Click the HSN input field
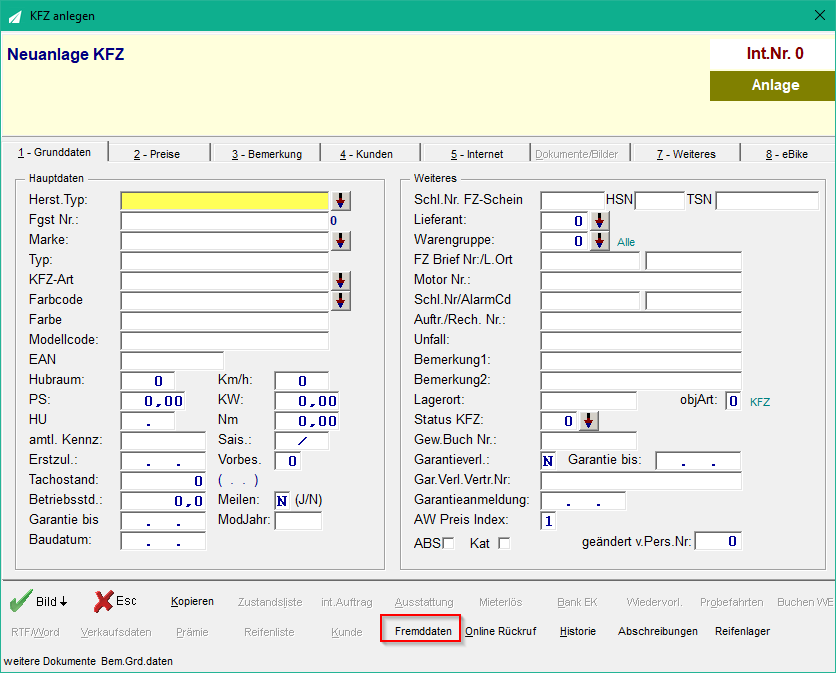This screenshot has width=836, height=673. coord(660,201)
